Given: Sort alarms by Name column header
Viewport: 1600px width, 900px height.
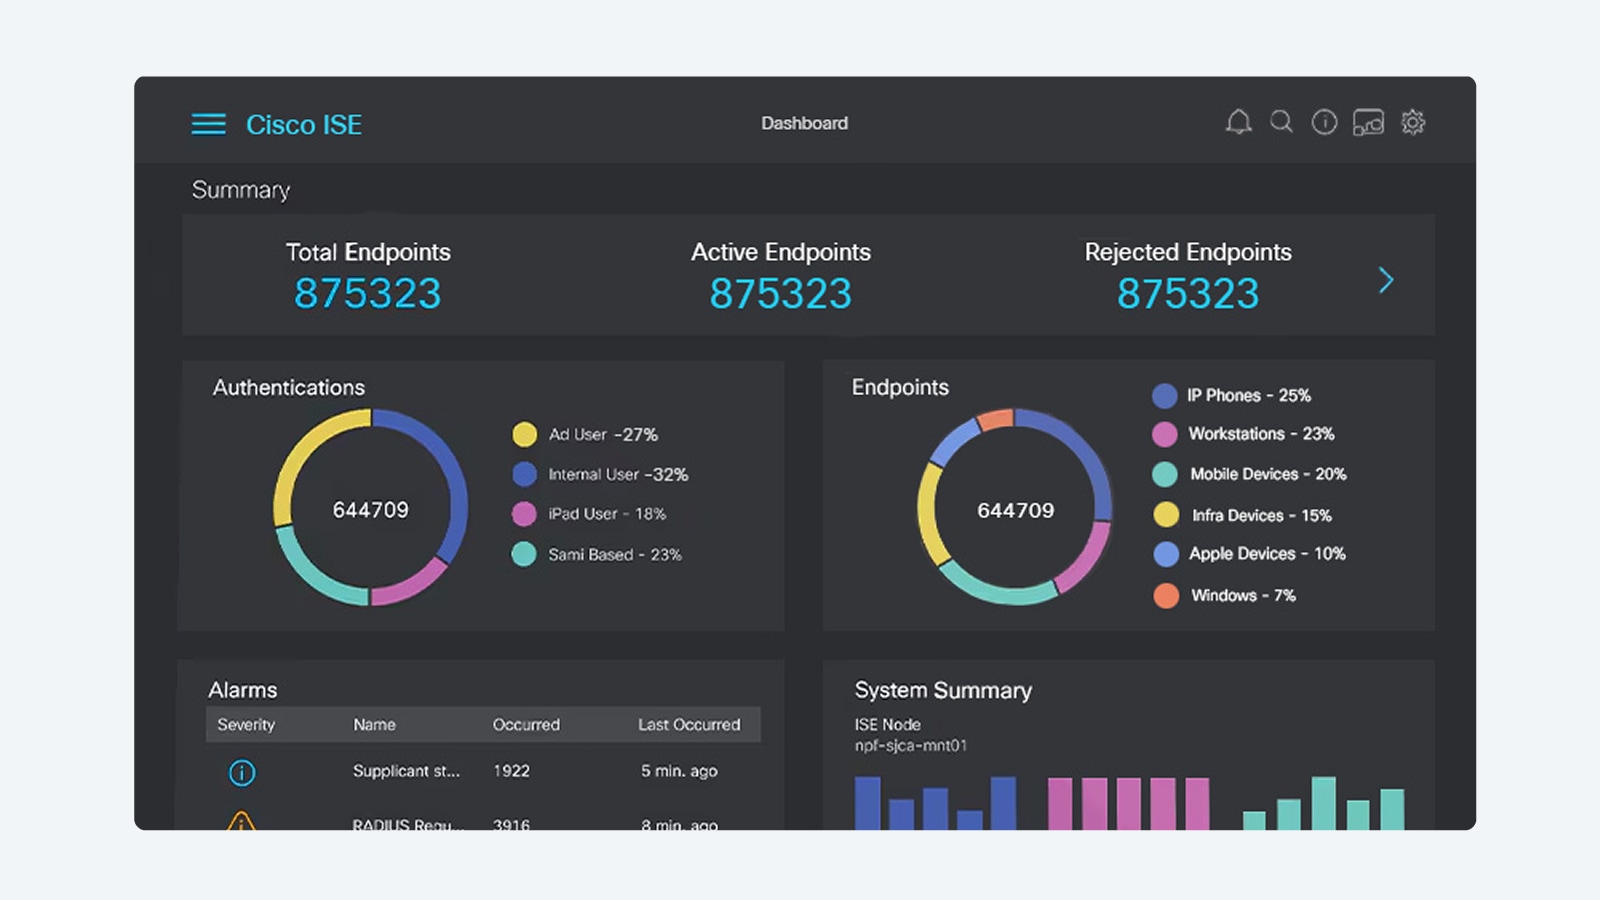Looking at the screenshot, I should pyautogui.click(x=374, y=725).
